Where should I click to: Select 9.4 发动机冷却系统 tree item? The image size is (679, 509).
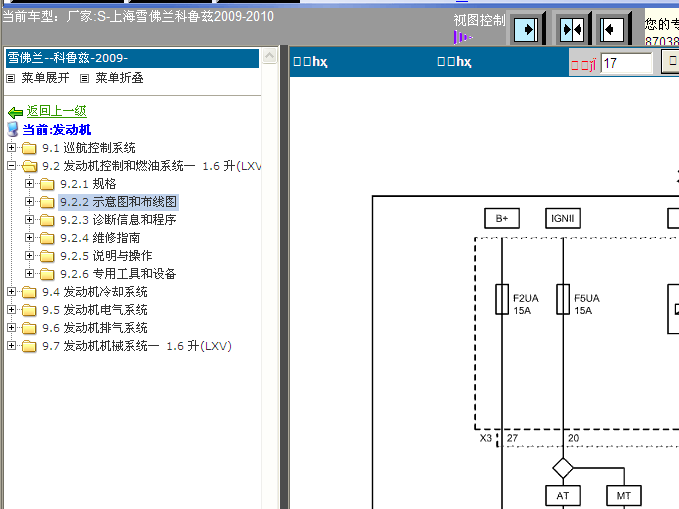click(95, 292)
